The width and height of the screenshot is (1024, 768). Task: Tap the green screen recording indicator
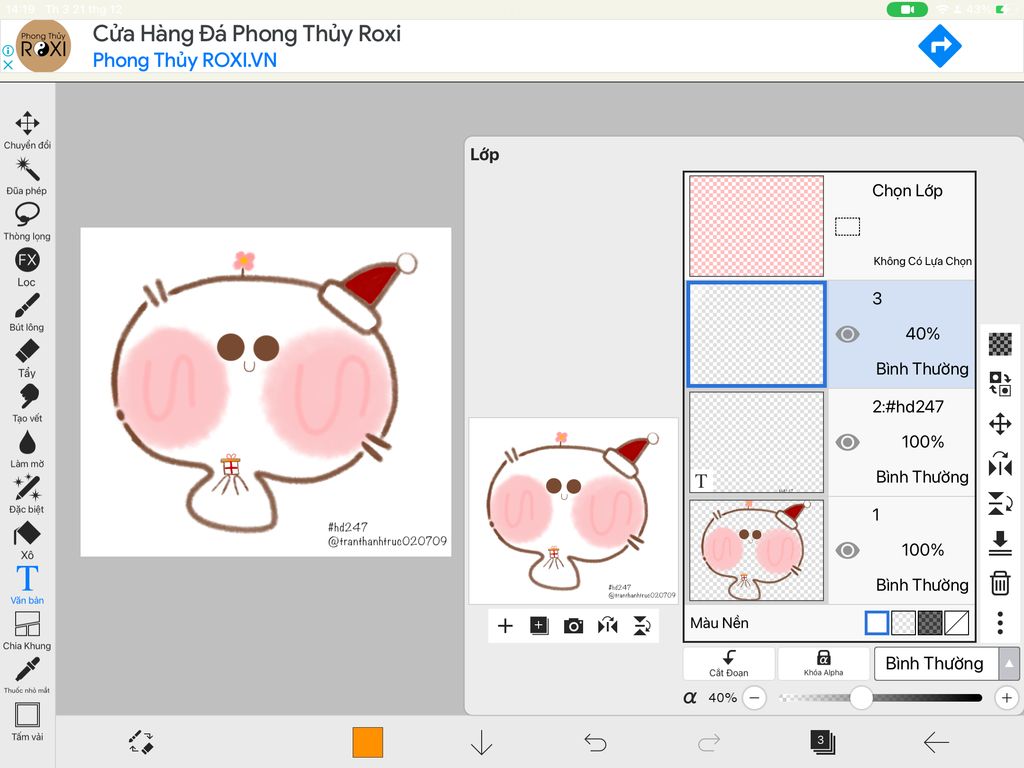point(907,9)
